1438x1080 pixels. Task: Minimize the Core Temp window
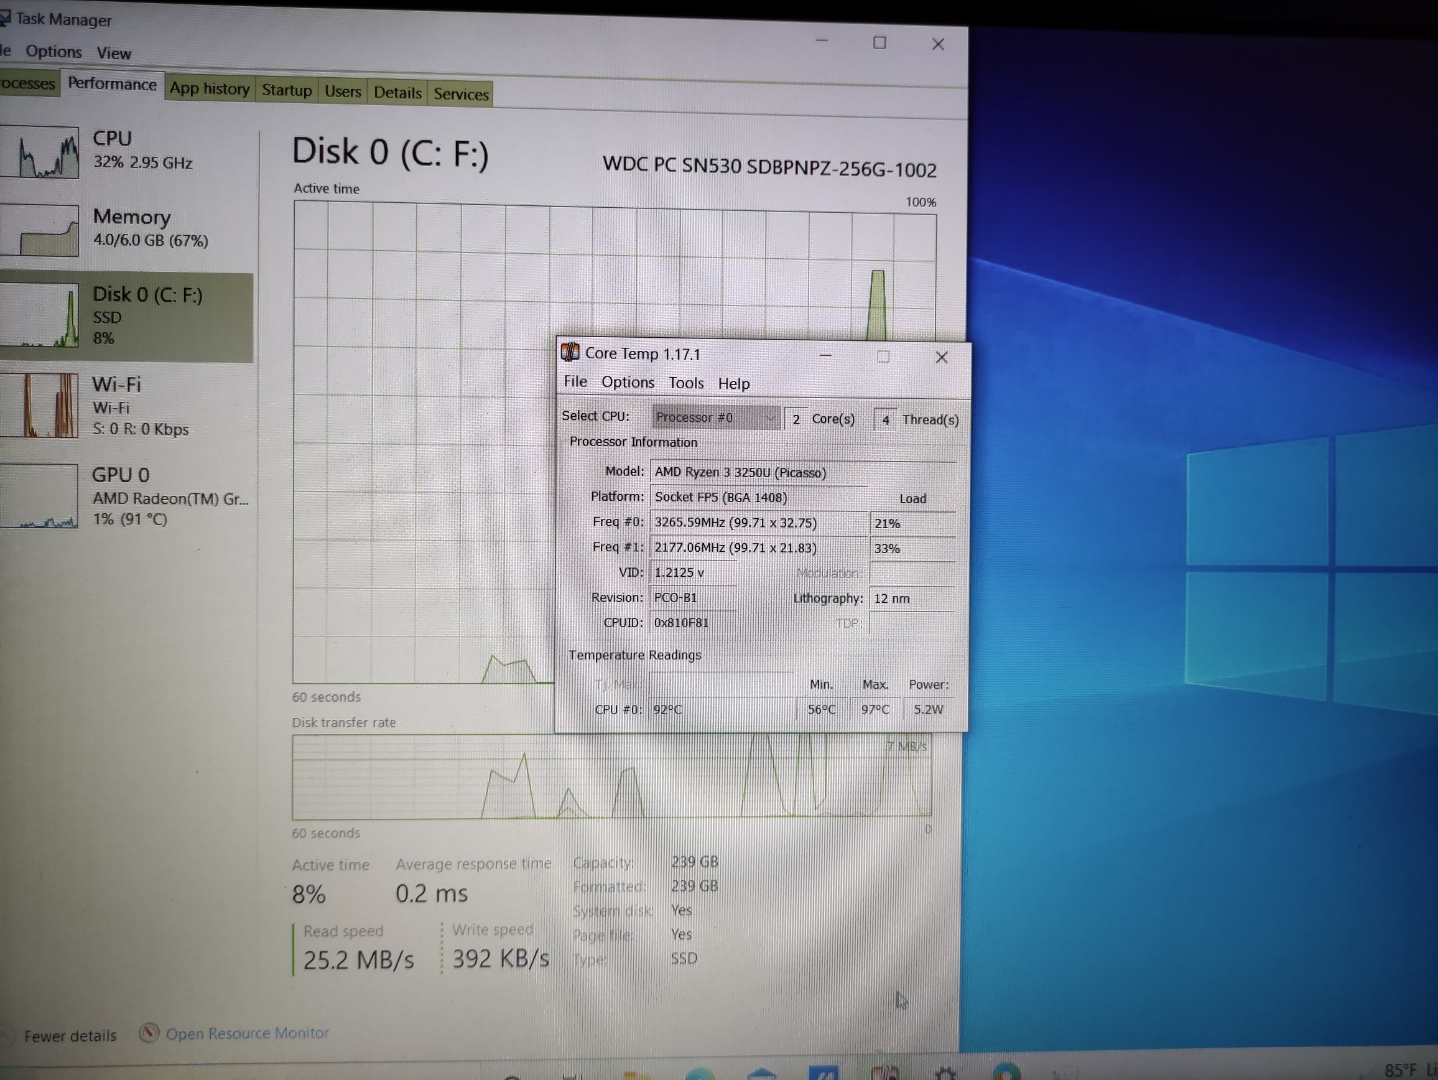(826, 355)
